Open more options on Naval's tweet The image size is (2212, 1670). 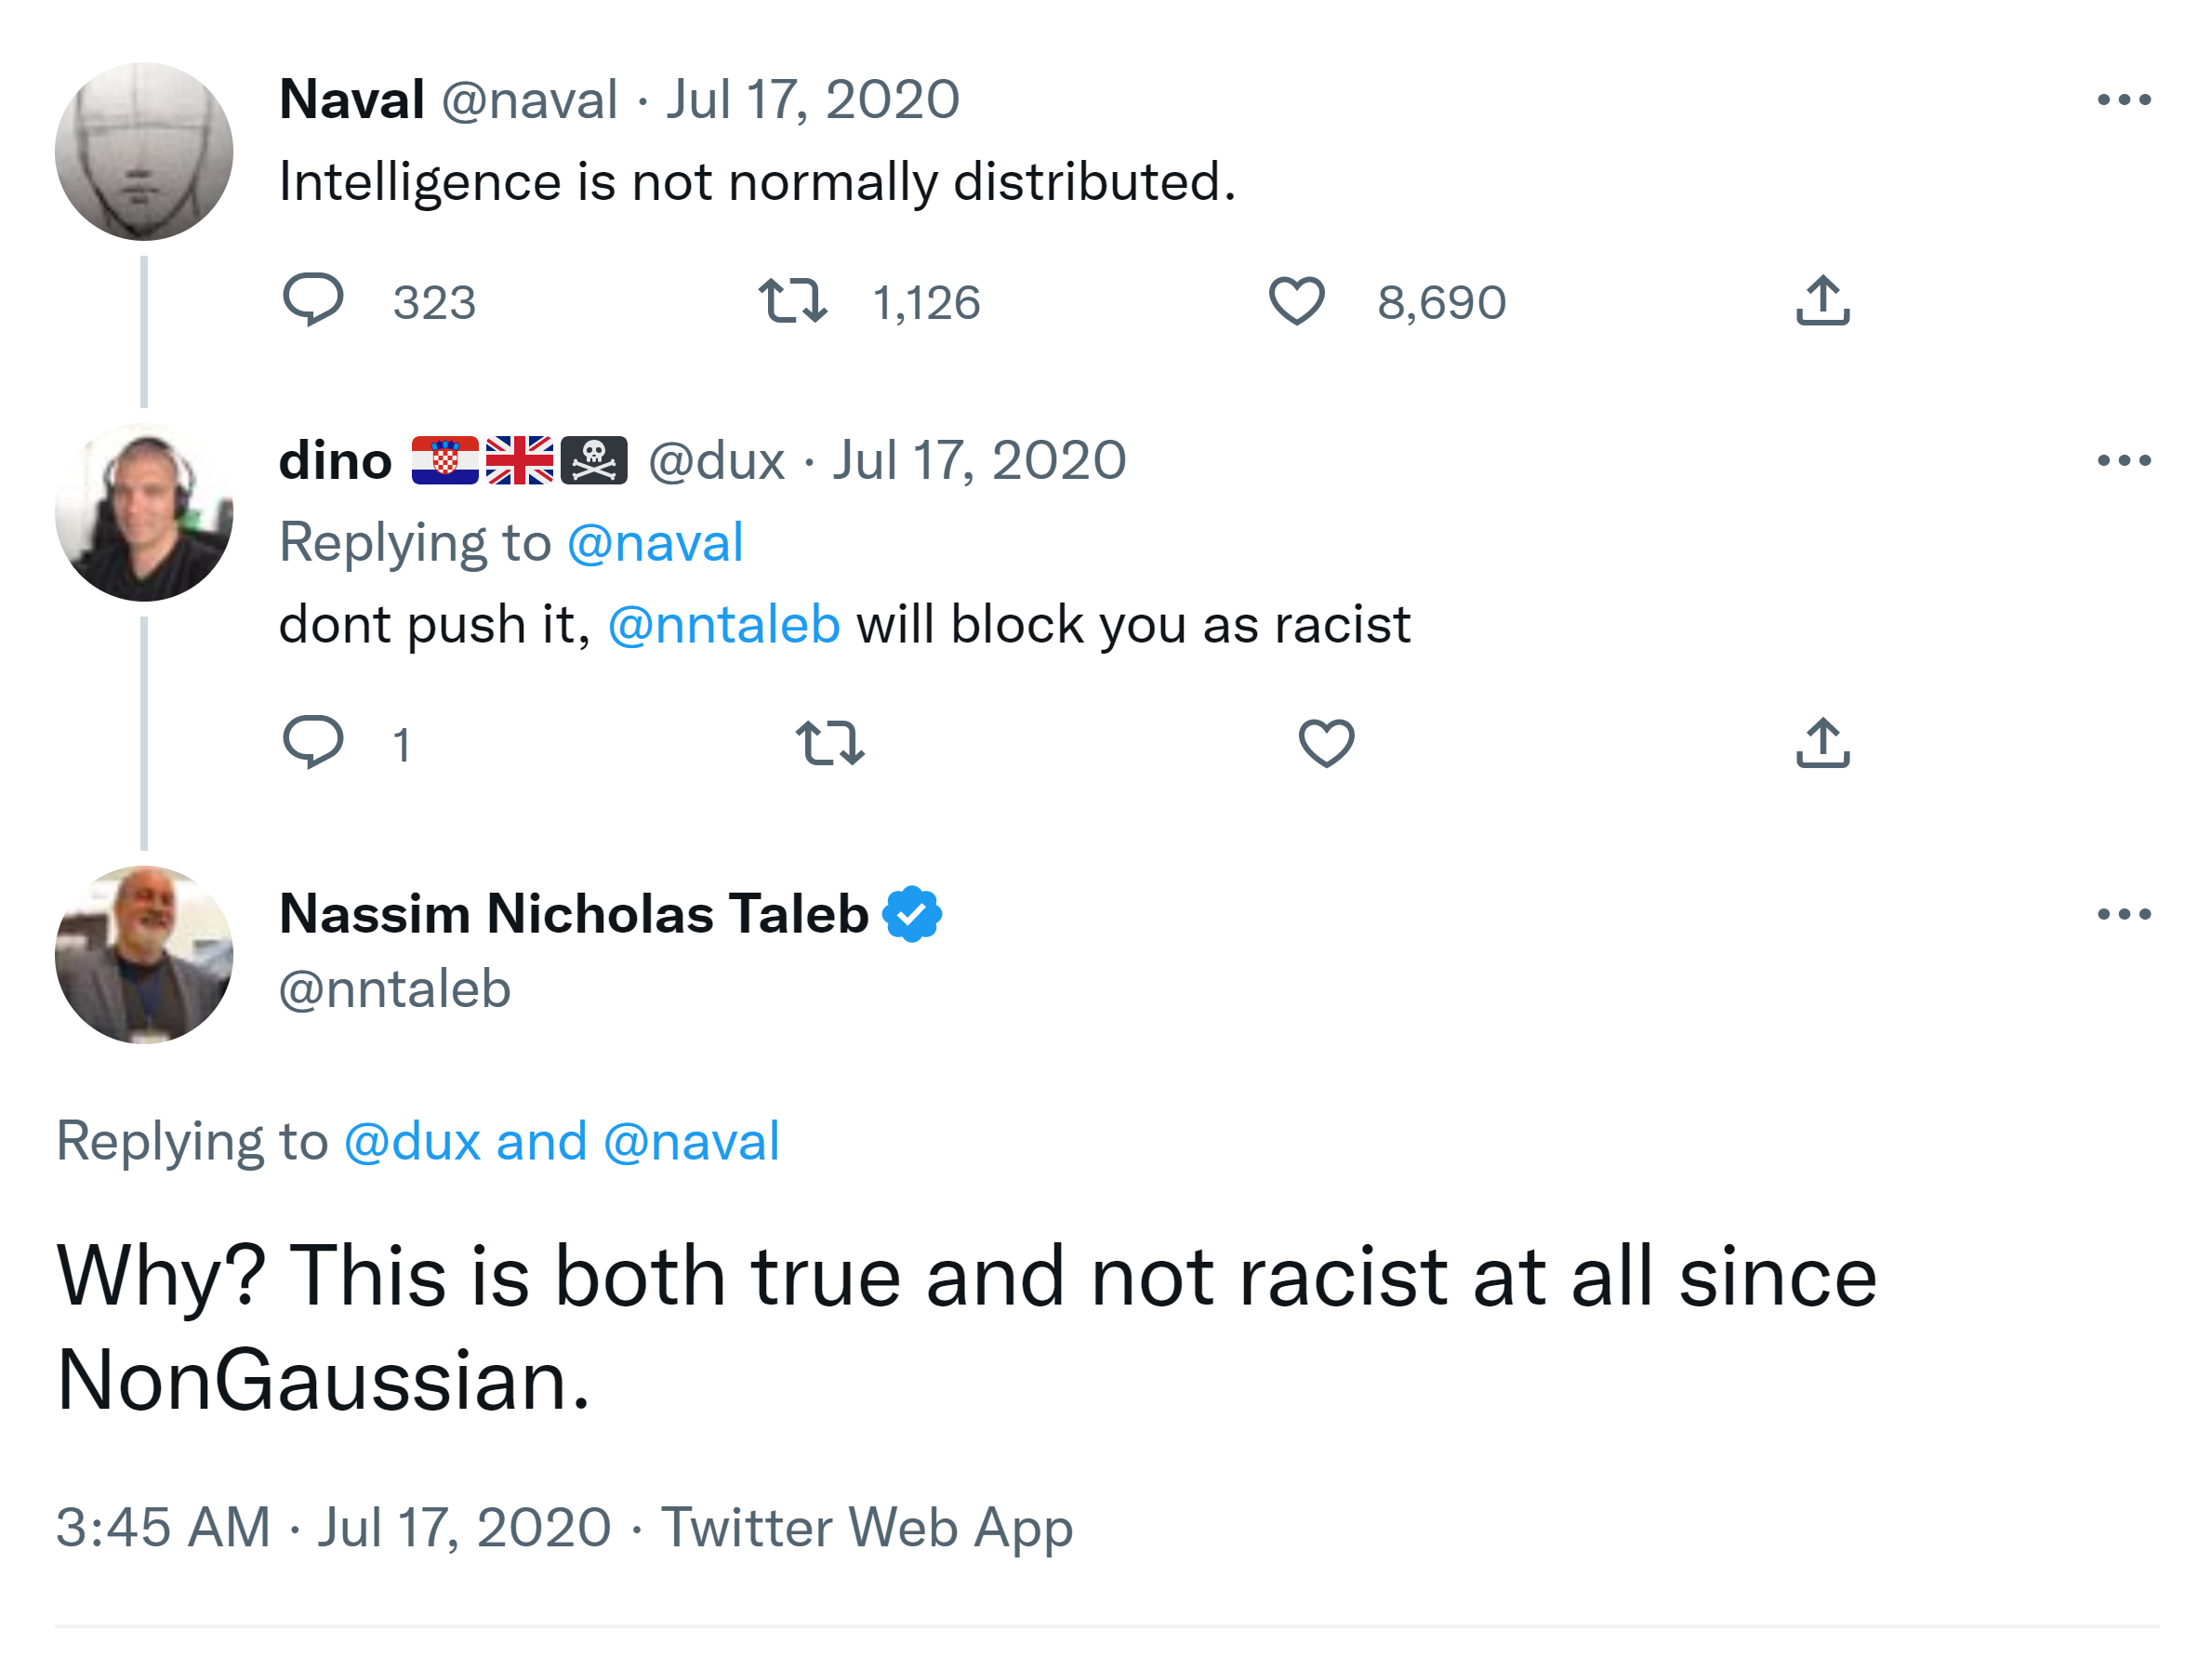(2123, 100)
